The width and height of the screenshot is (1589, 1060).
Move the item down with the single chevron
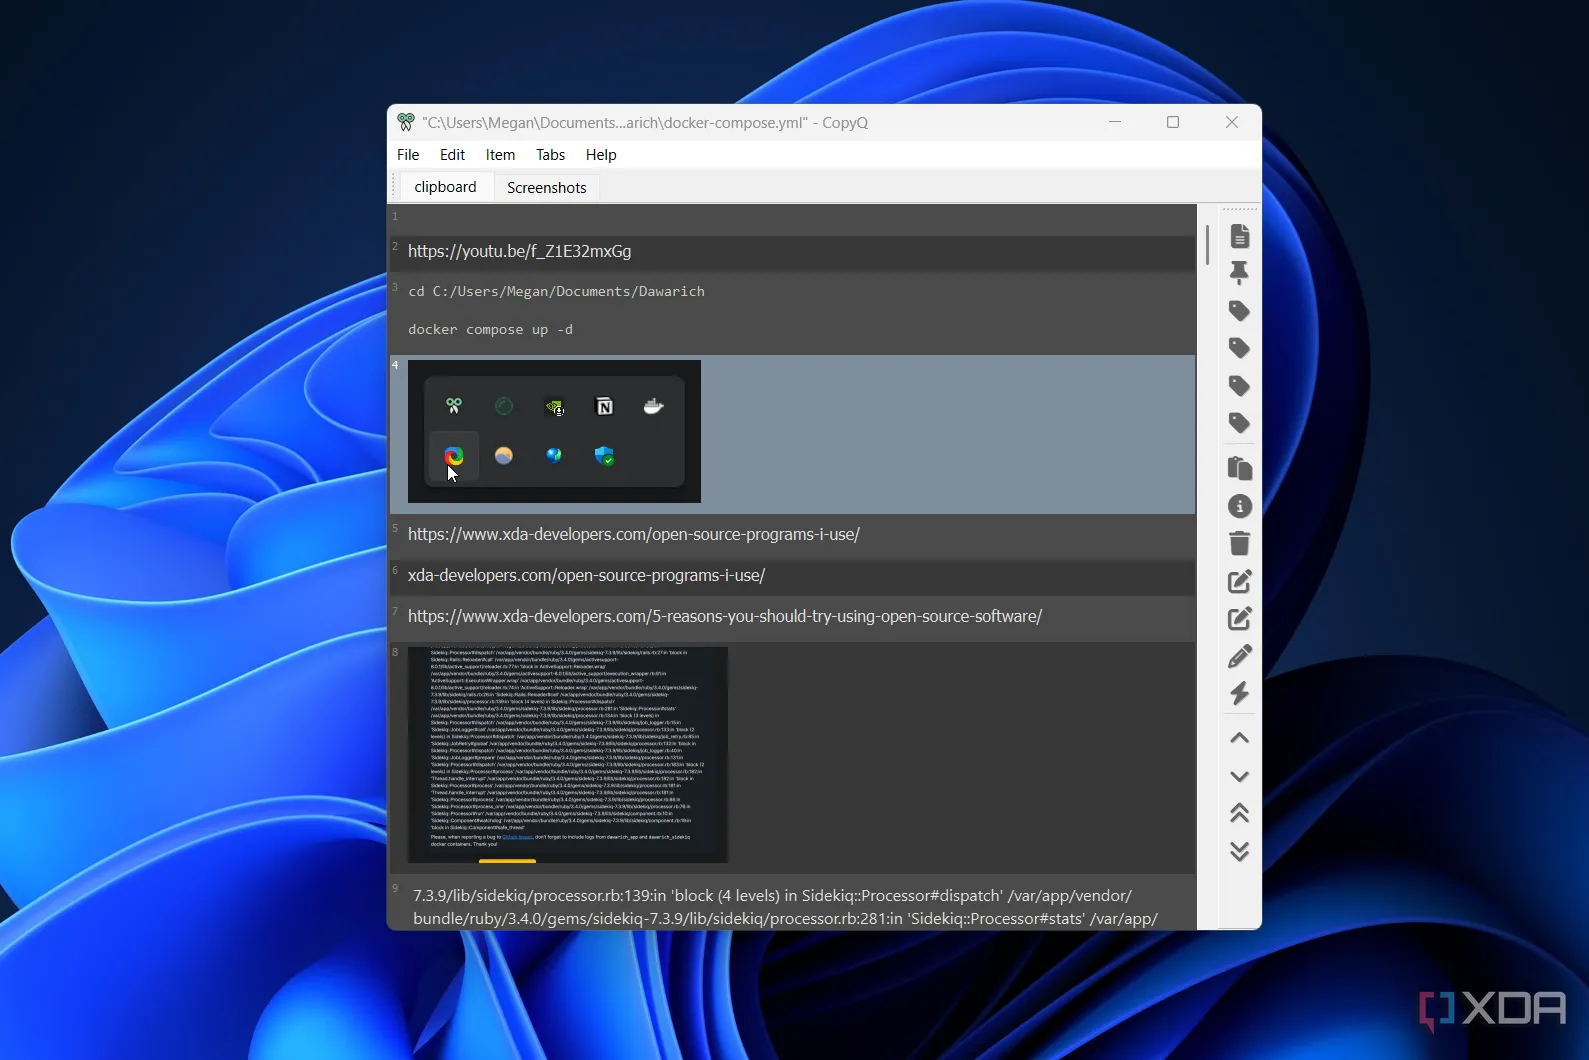coord(1239,776)
